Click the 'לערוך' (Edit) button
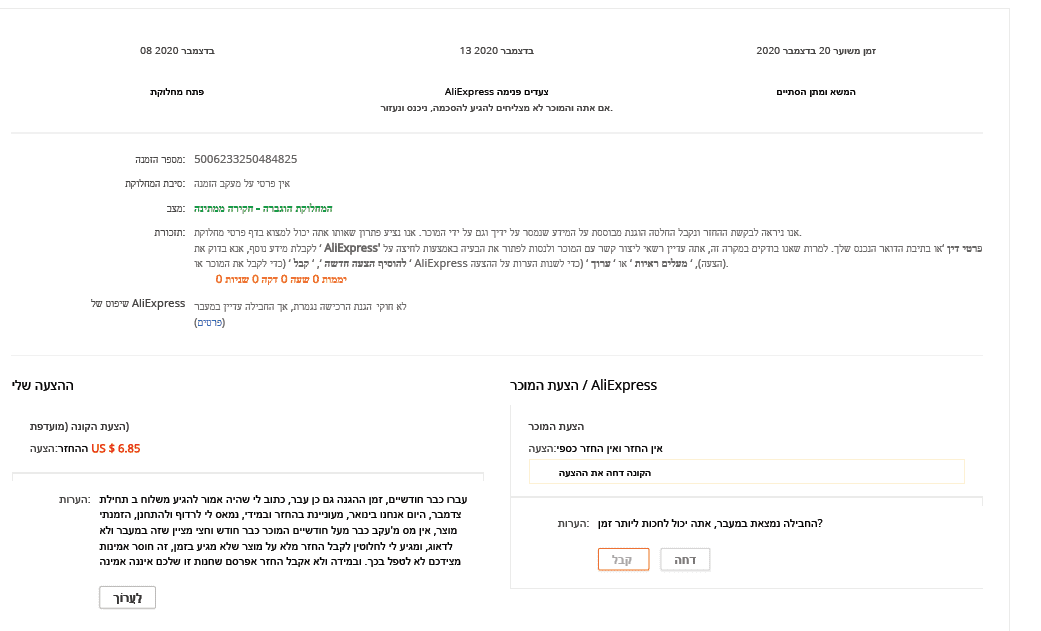 (127, 598)
